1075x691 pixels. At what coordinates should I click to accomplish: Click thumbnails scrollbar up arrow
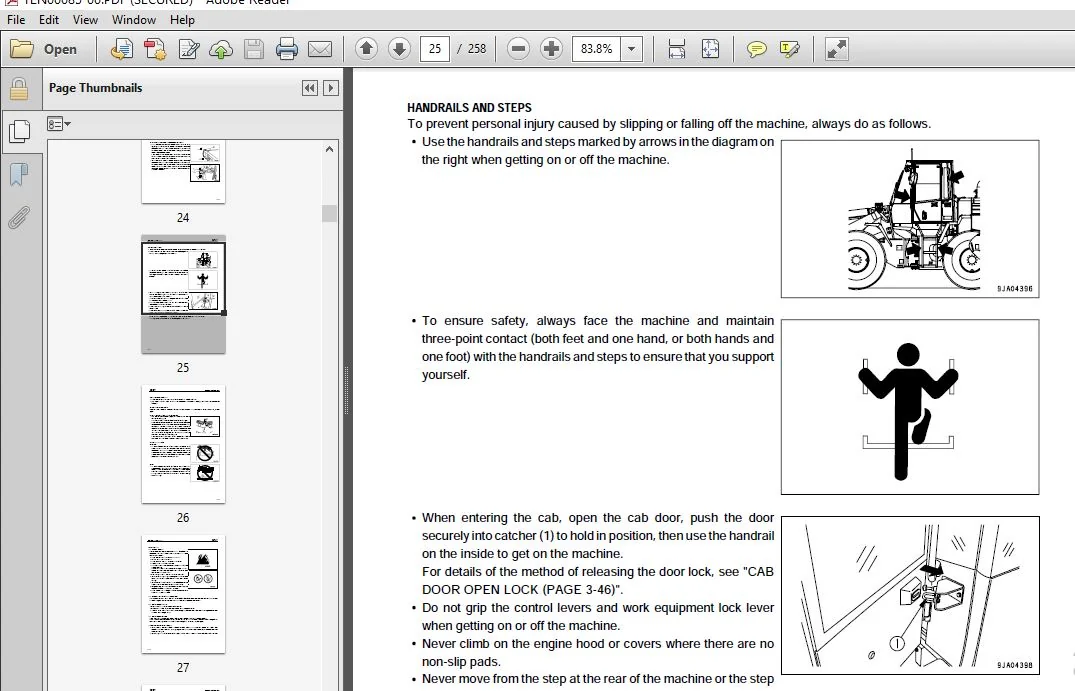pyautogui.click(x=330, y=149)
